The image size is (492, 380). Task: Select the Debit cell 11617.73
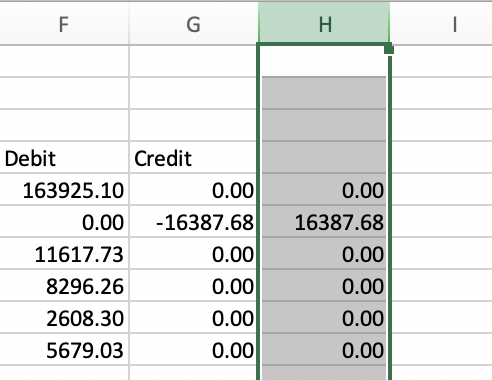[x=64, y=253]
